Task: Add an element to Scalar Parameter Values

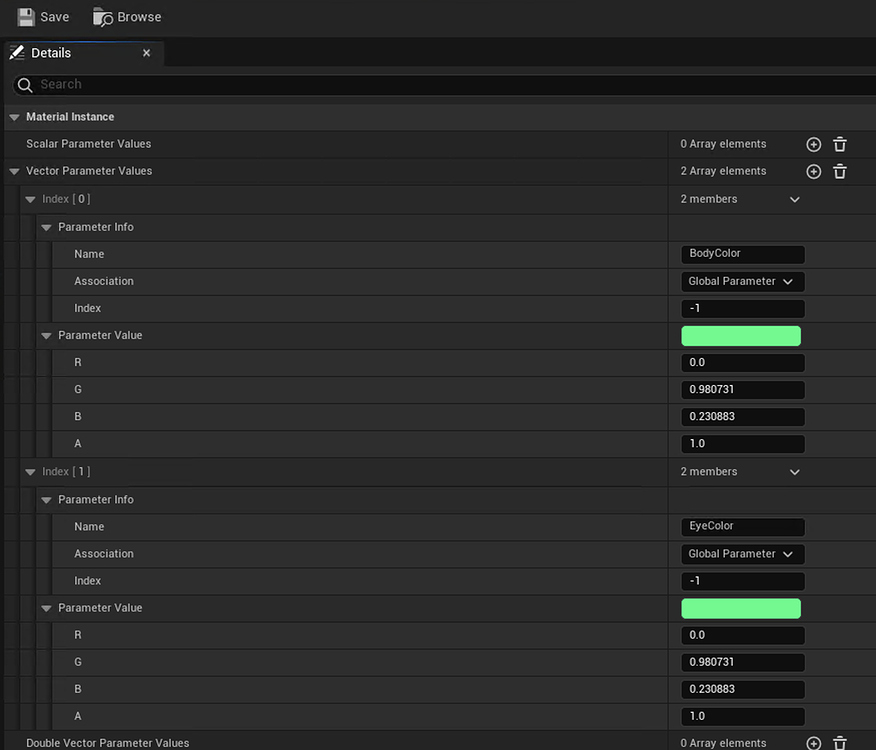Action: tap(813, 144)
